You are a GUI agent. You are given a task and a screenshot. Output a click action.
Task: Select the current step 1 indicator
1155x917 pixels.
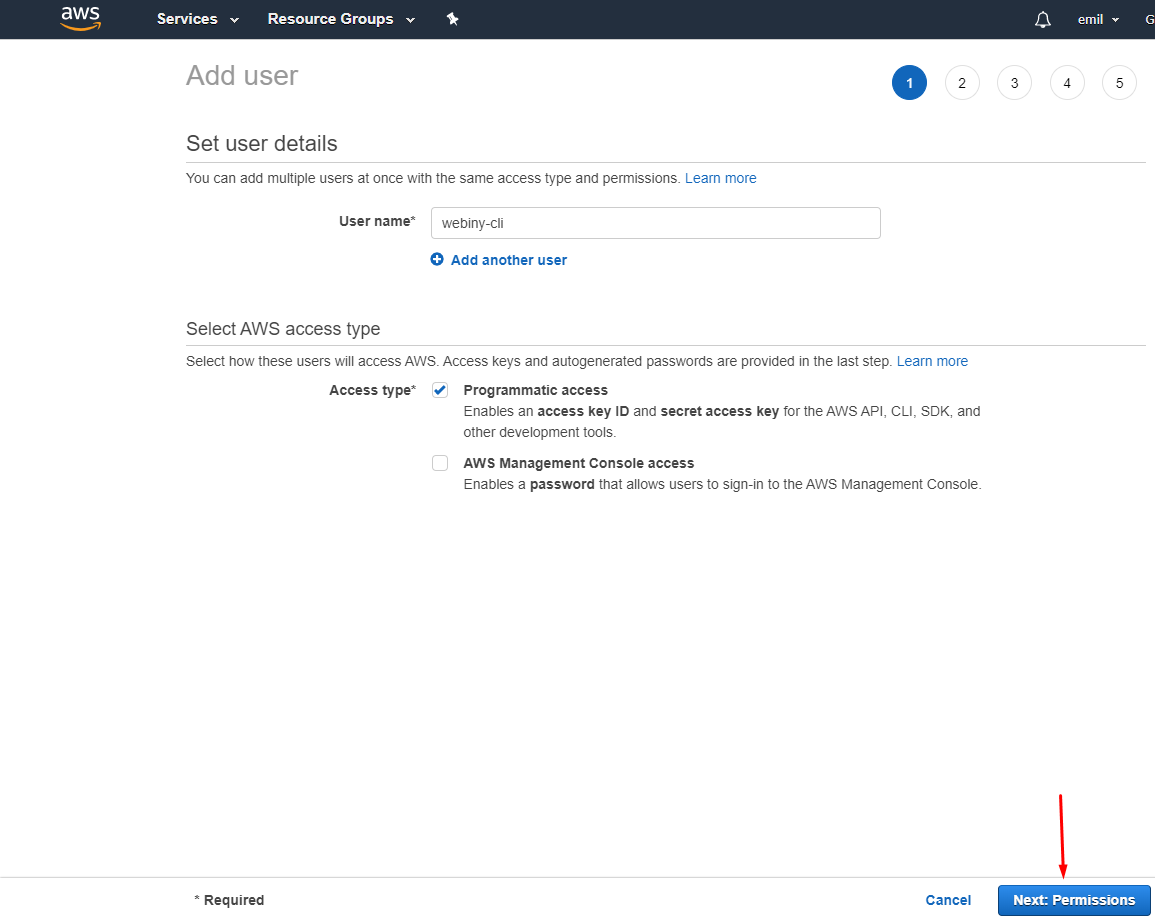coord(909,82)
